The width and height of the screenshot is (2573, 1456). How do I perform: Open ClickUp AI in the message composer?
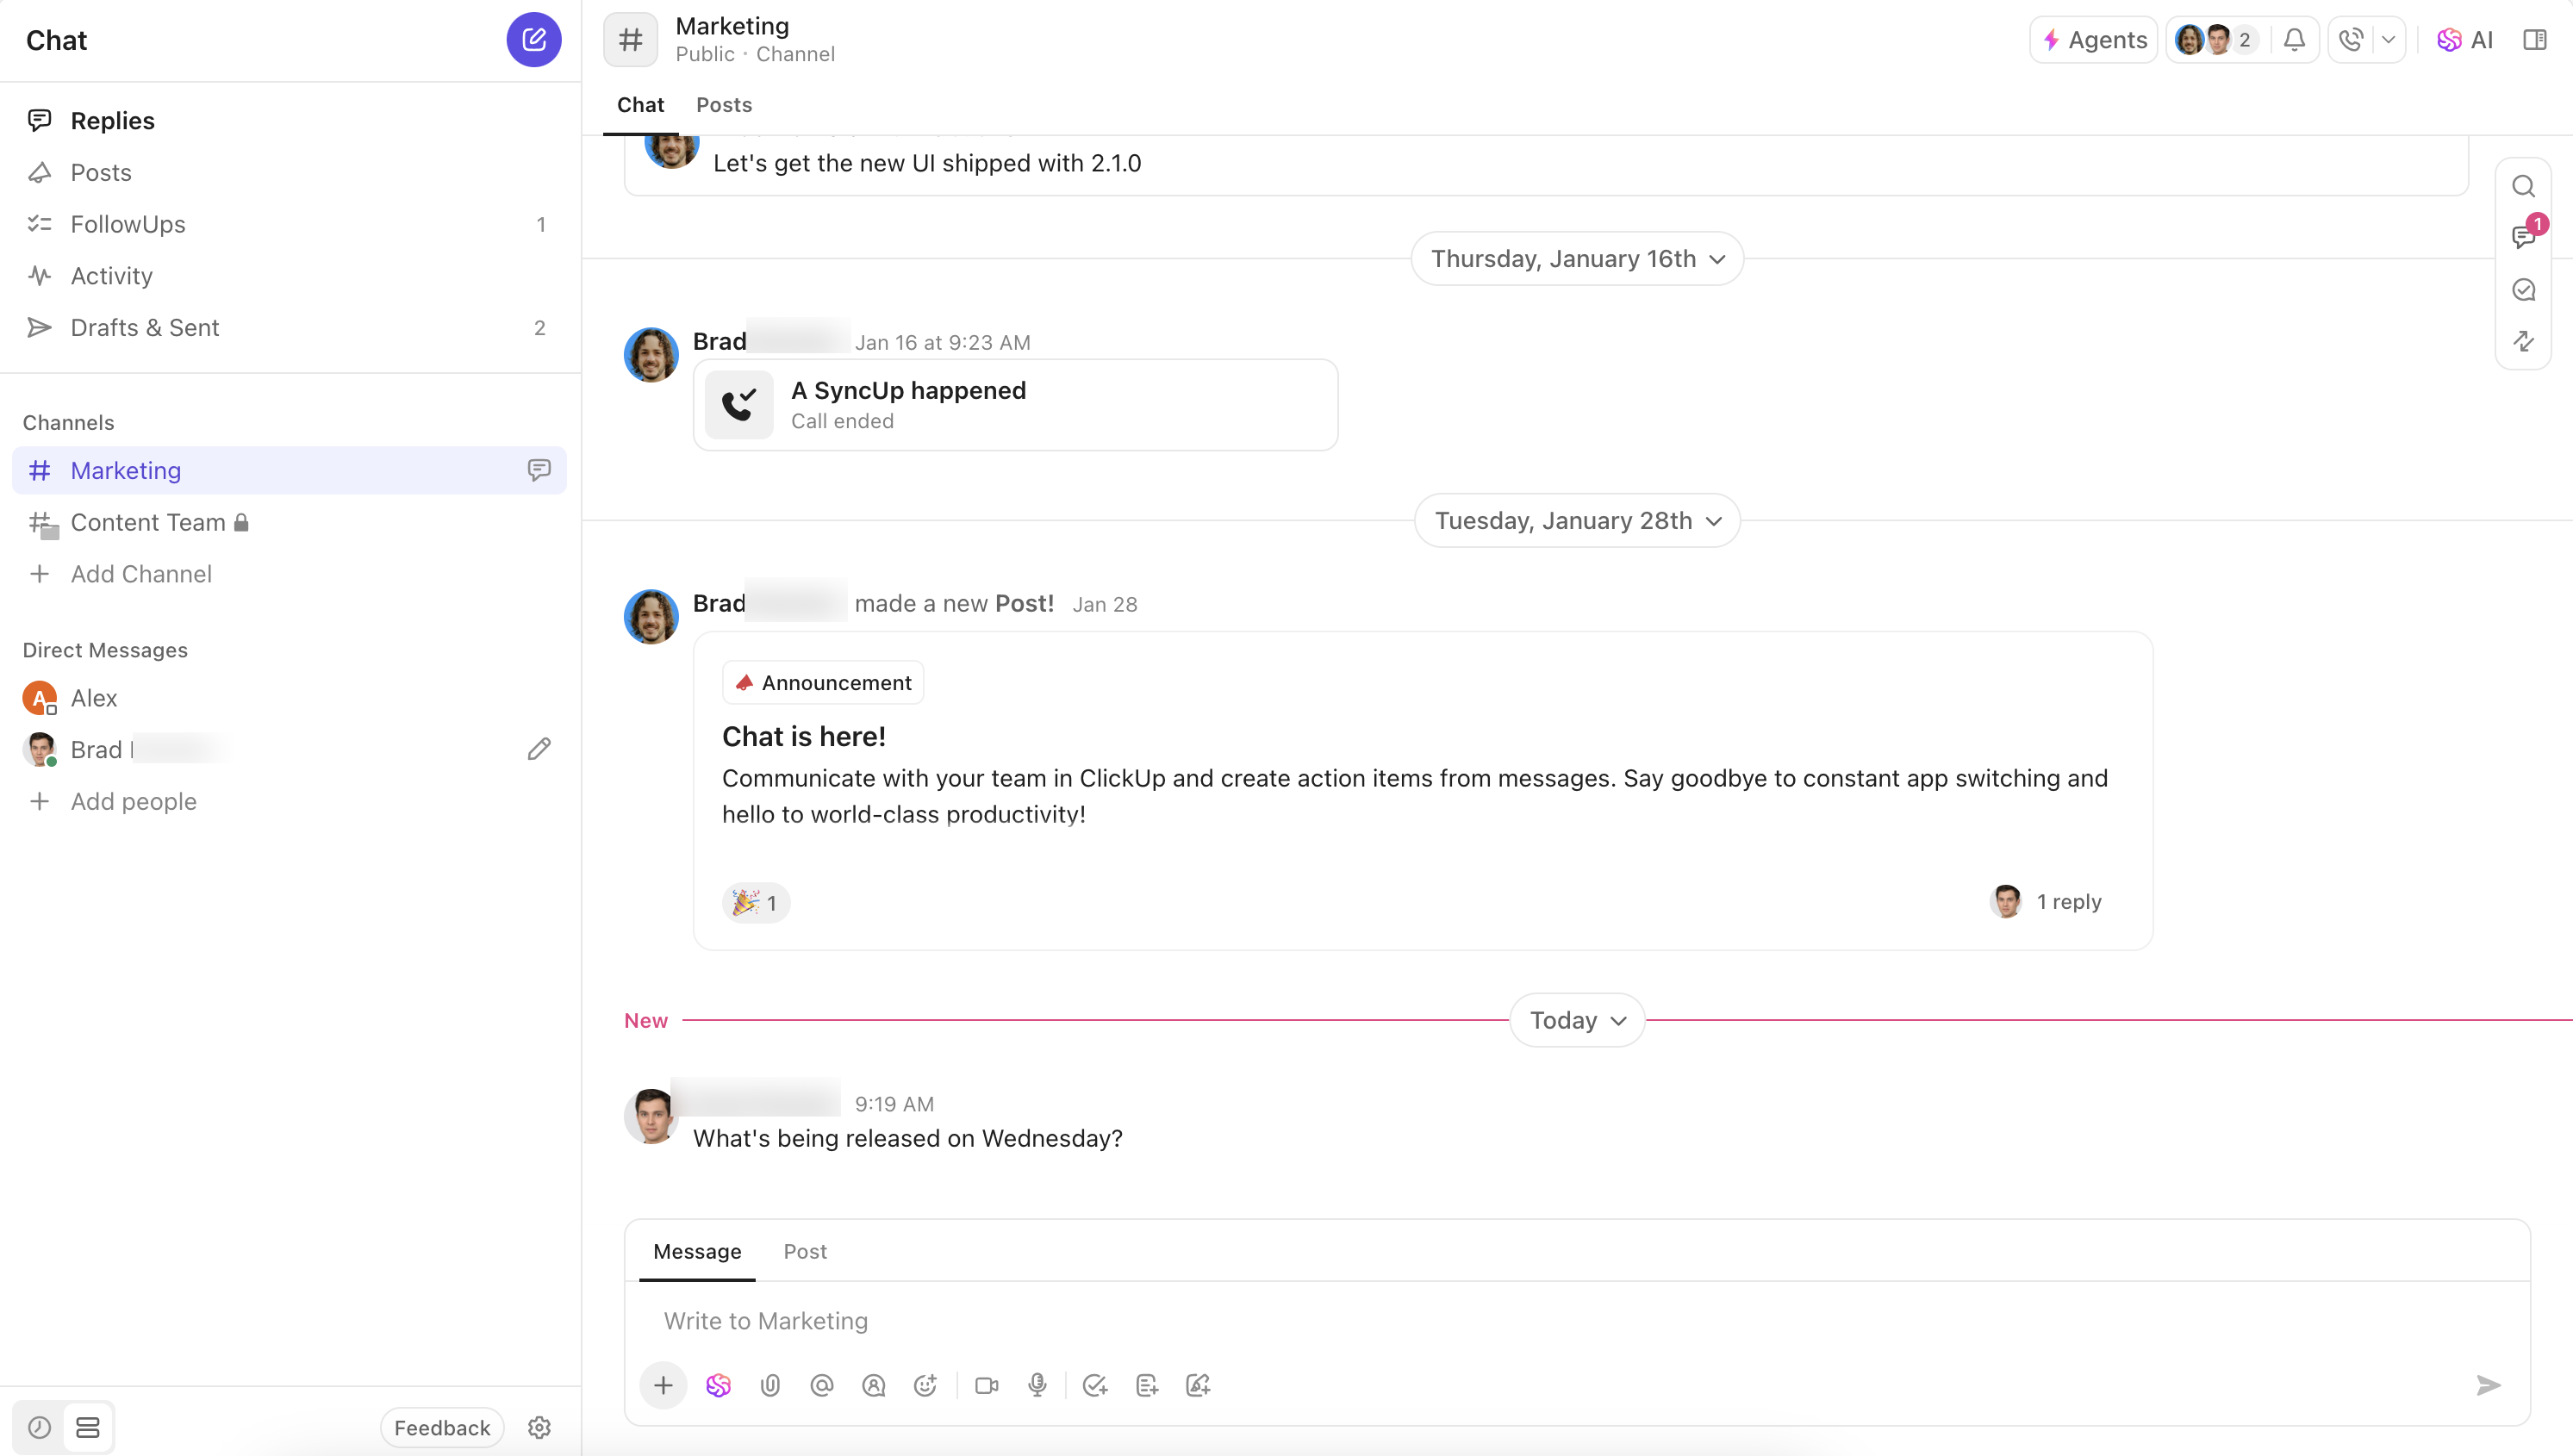719,1385
